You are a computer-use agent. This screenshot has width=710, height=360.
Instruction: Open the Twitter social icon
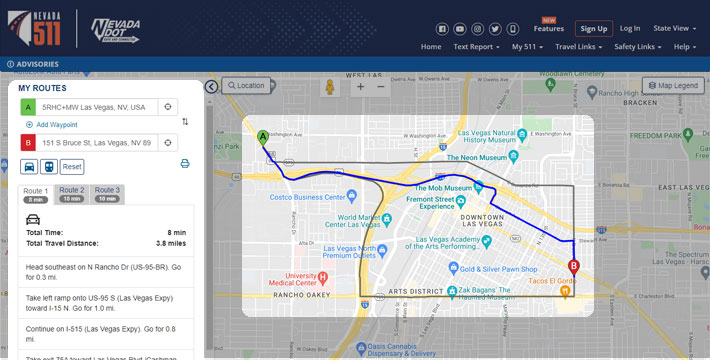(x=495, y=29)
